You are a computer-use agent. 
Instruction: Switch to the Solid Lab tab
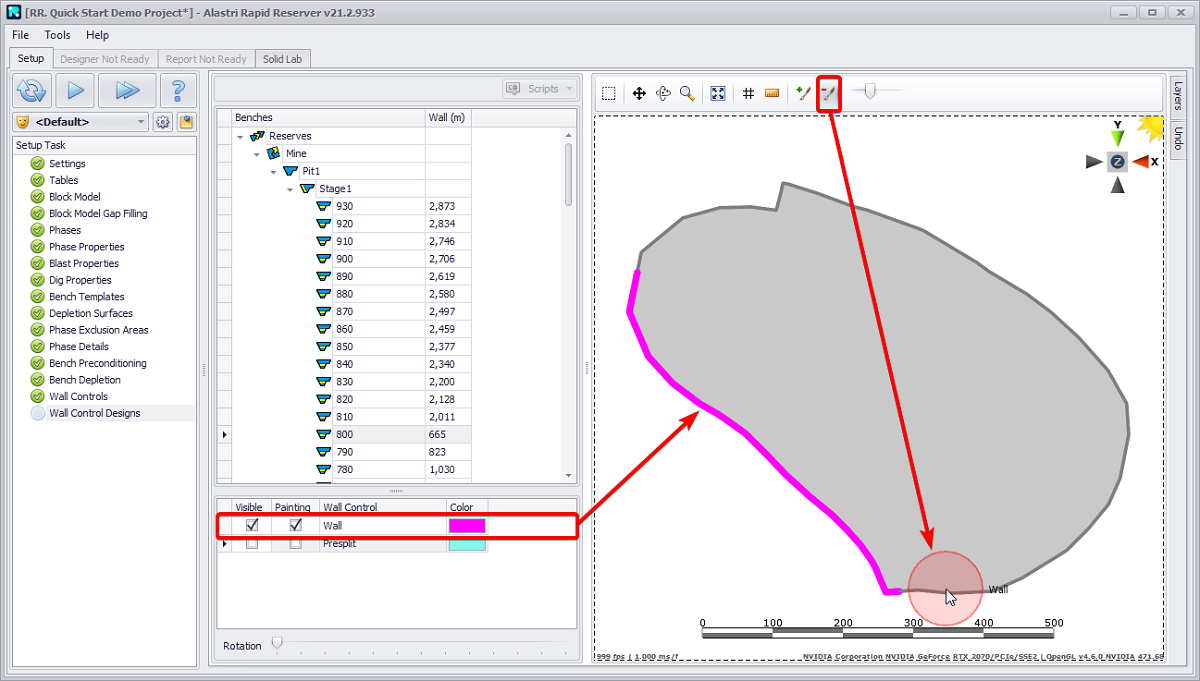[282, 59]
